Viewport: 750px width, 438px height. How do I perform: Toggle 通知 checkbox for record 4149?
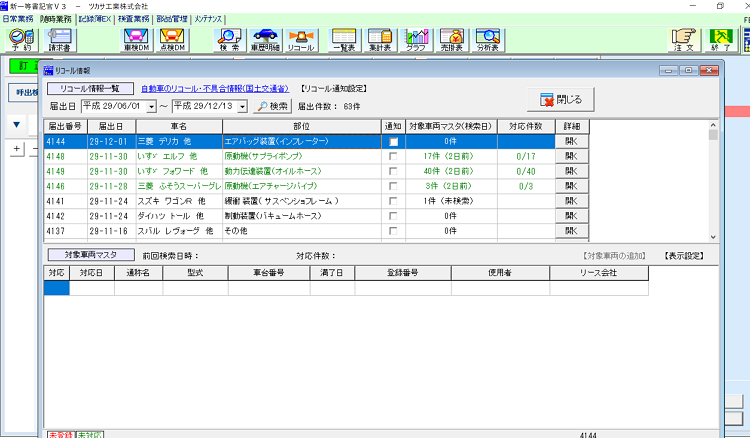point(393,171)
